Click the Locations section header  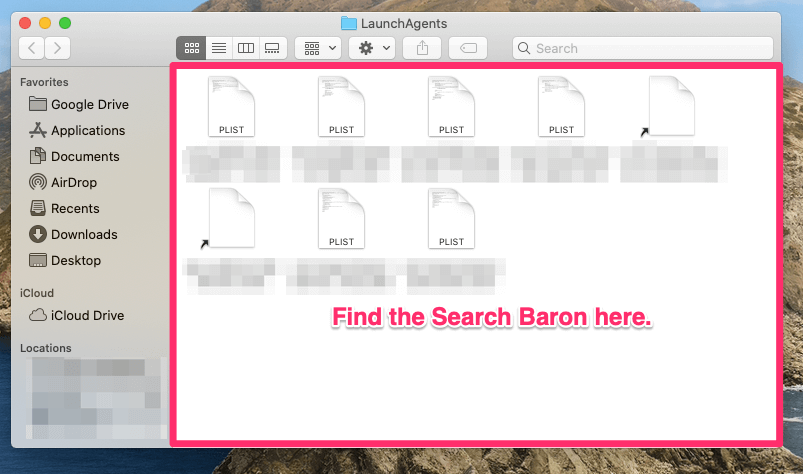(x=46, y=348)
